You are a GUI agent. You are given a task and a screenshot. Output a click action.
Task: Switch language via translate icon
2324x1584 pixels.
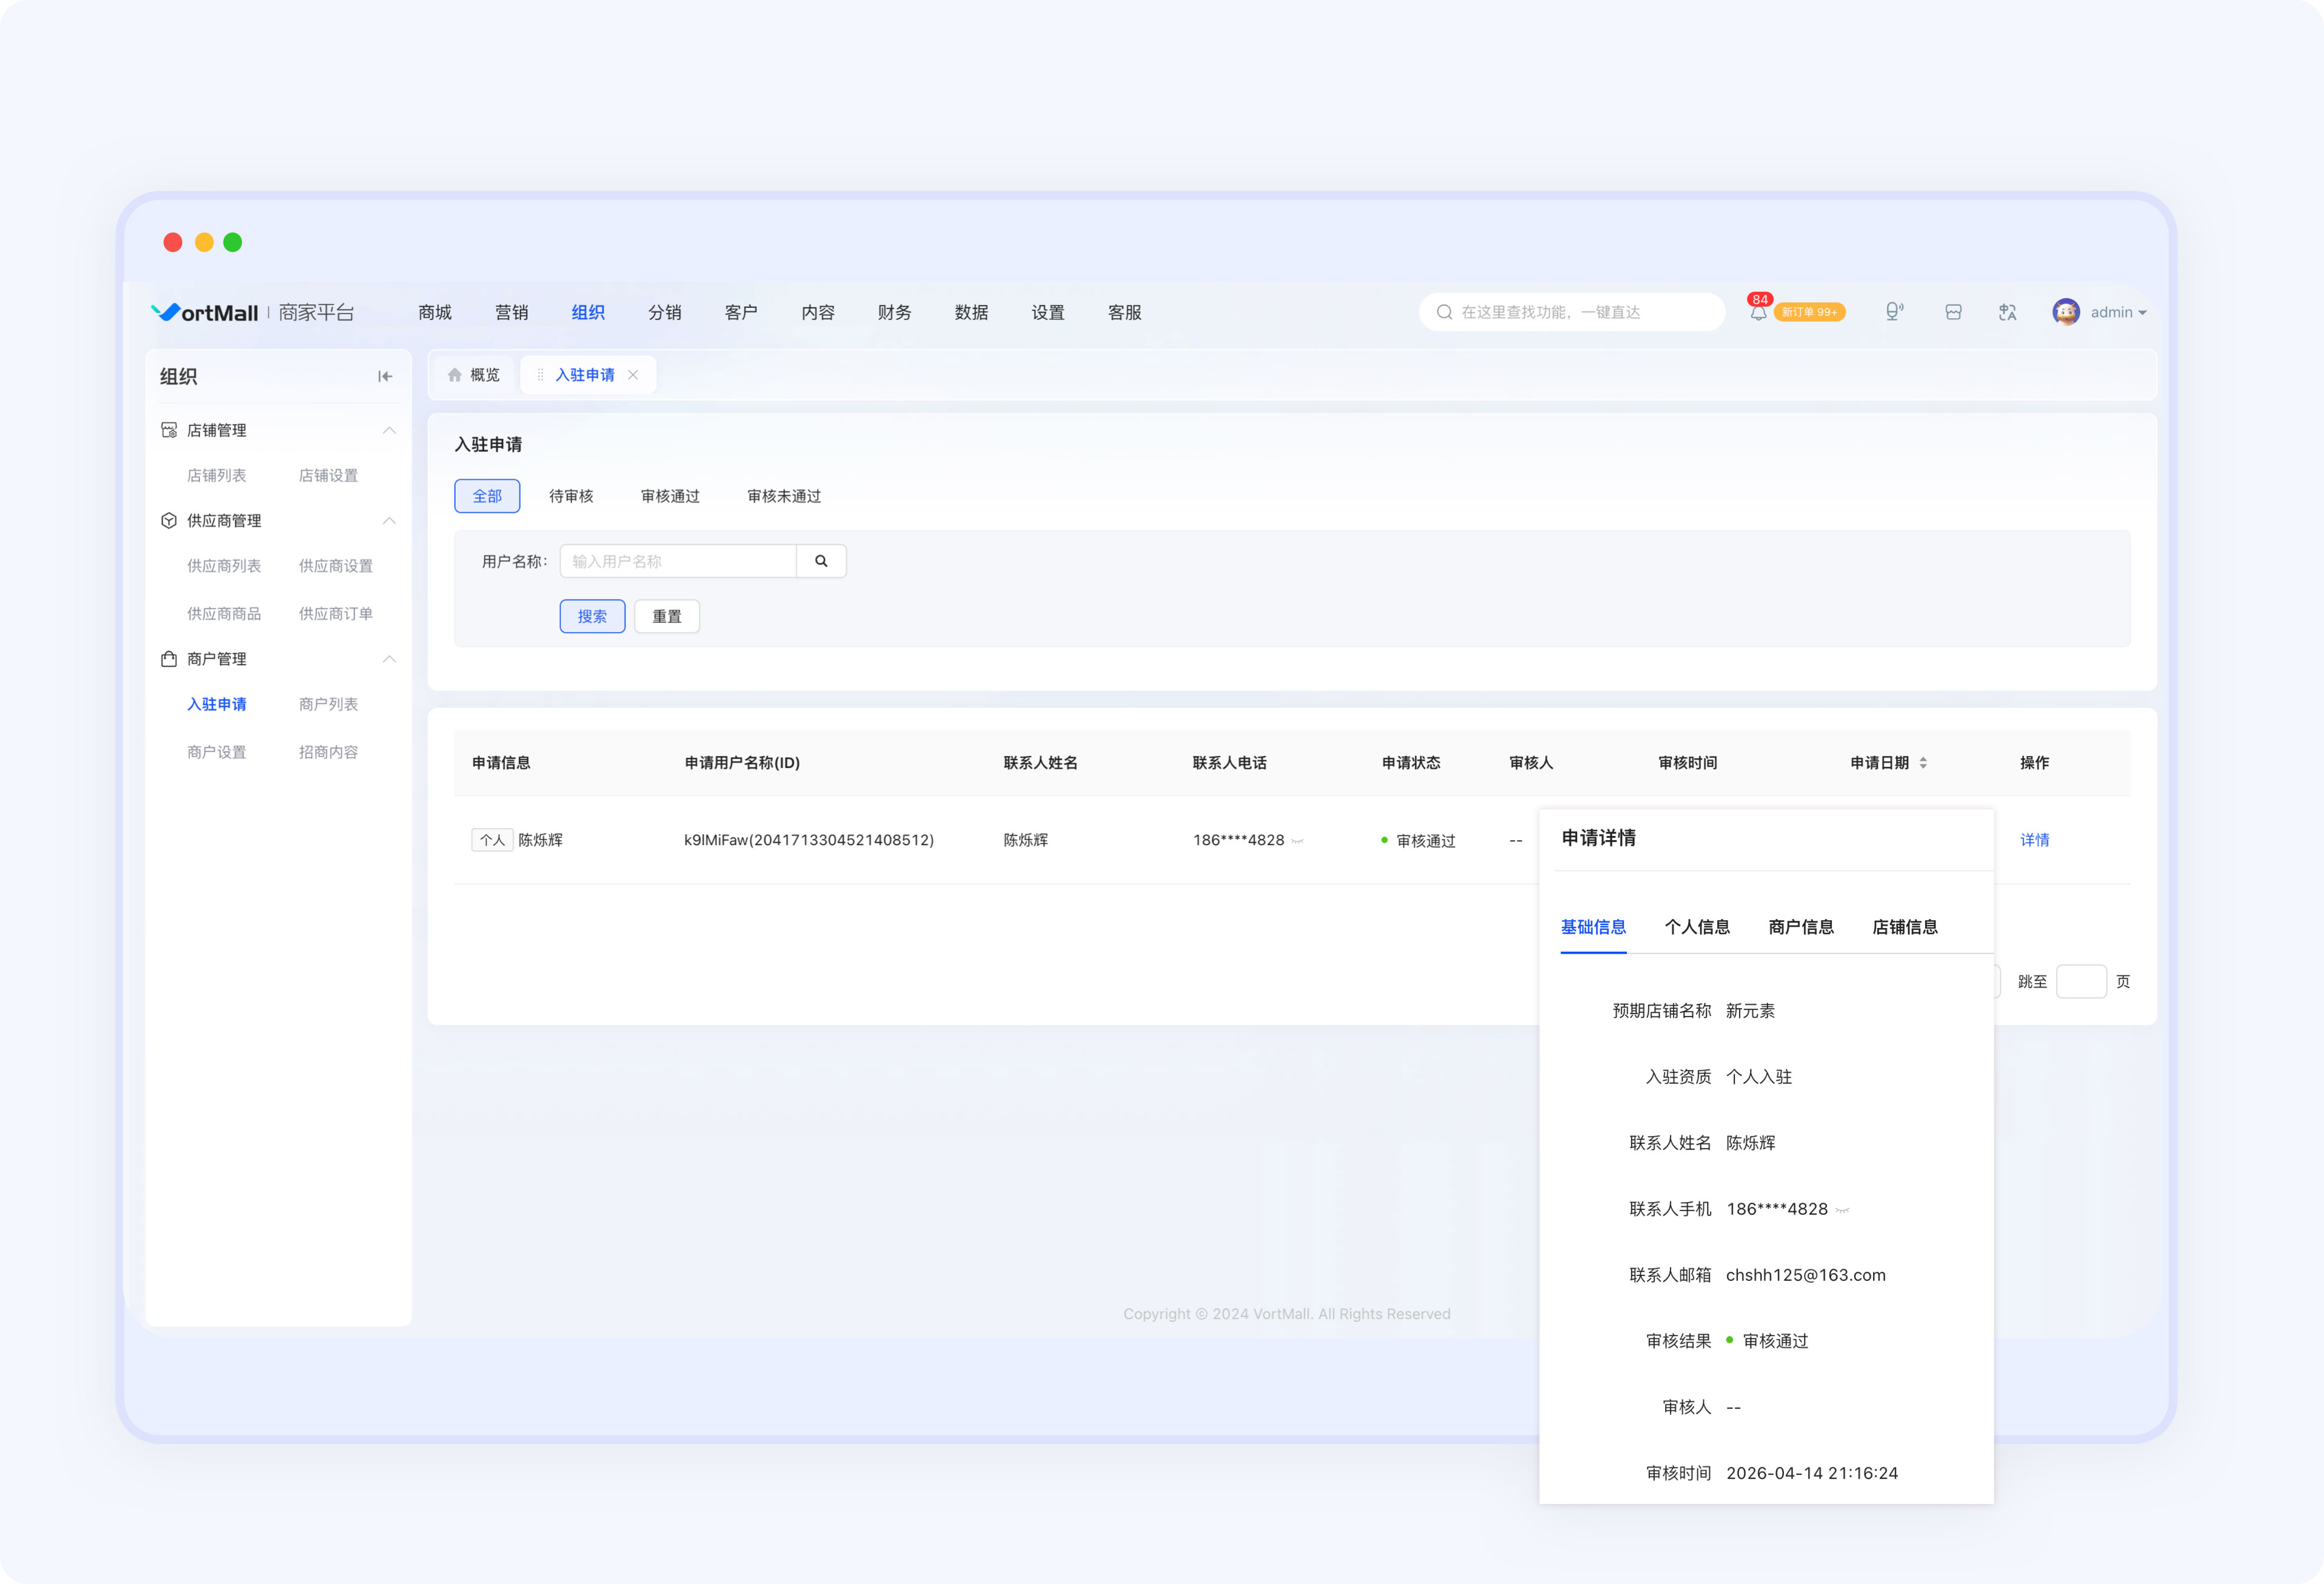click(x=2007, y=312)
